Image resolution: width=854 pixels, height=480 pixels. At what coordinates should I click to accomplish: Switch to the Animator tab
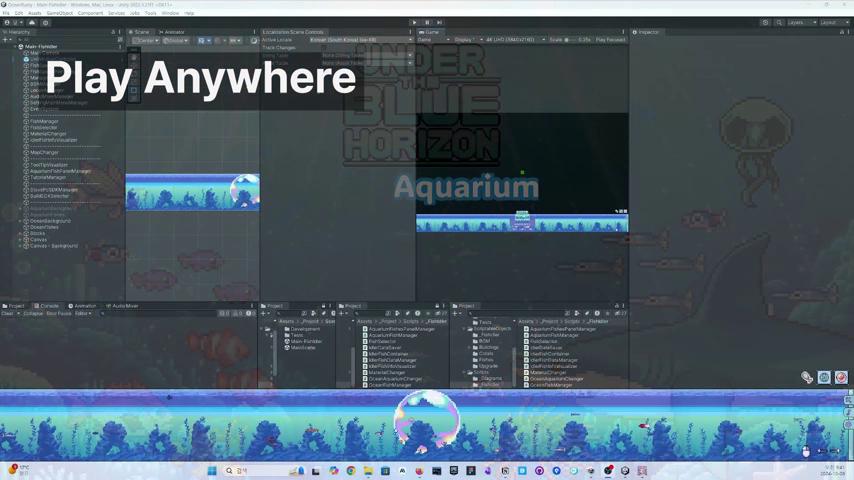click(175, 32)
